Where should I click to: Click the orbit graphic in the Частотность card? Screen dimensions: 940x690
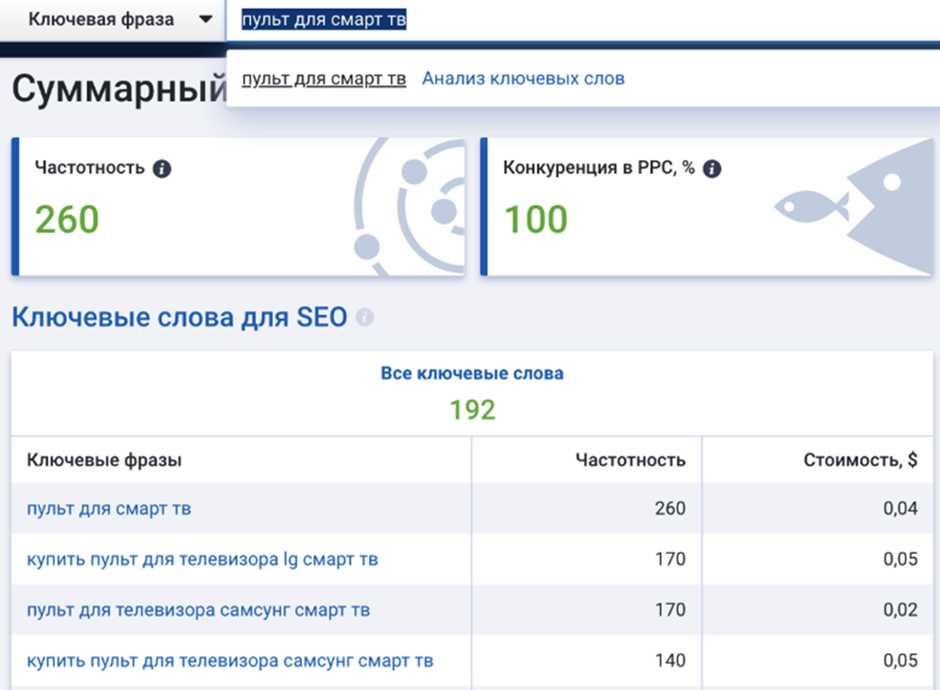coord(410,207)
